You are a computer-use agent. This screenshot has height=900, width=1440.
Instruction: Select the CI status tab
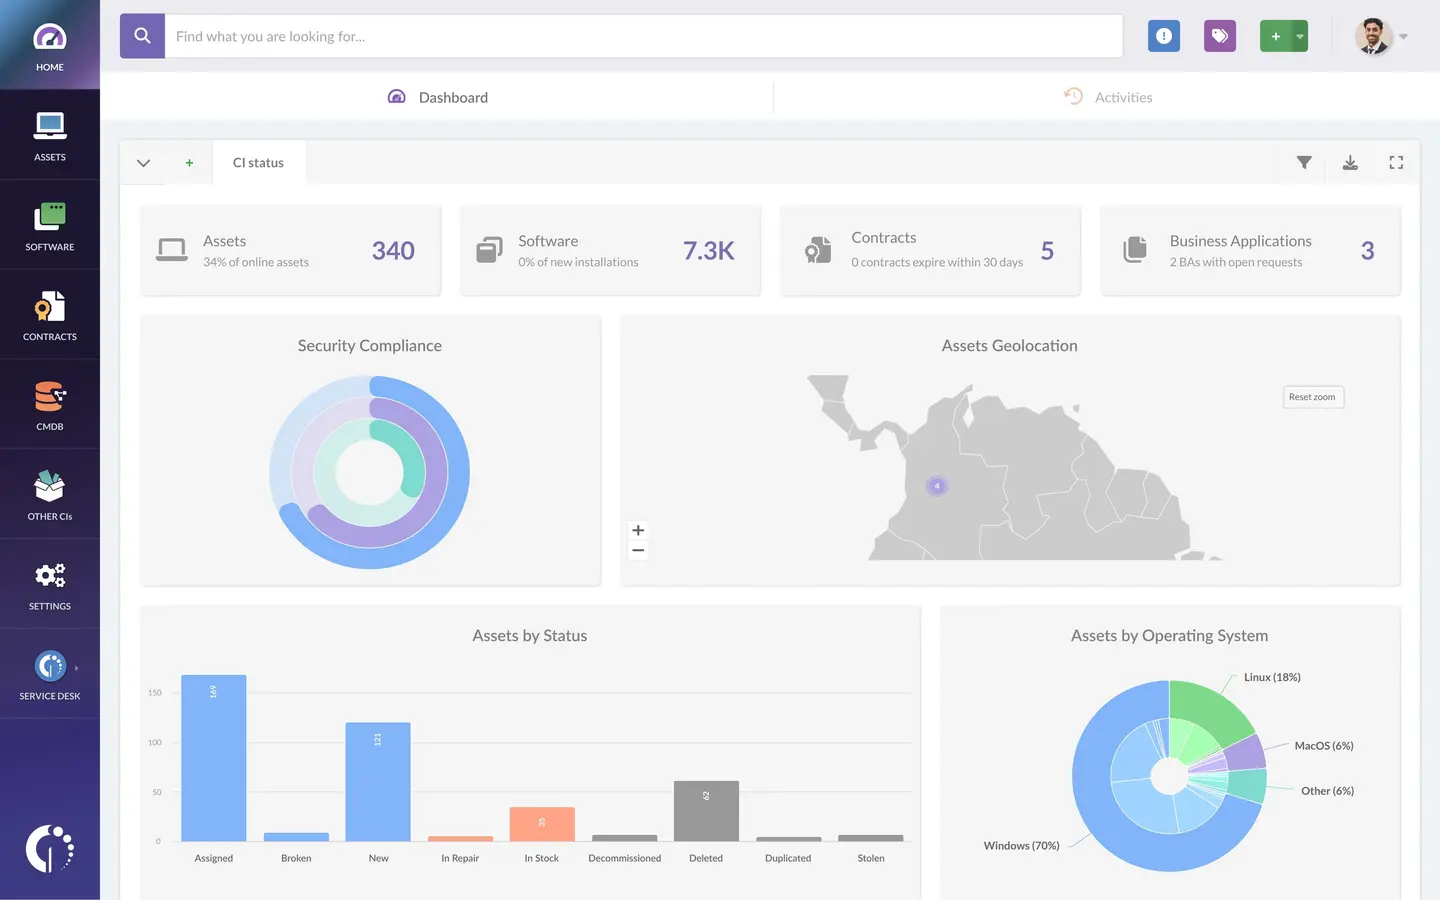[x=258, y=163]
